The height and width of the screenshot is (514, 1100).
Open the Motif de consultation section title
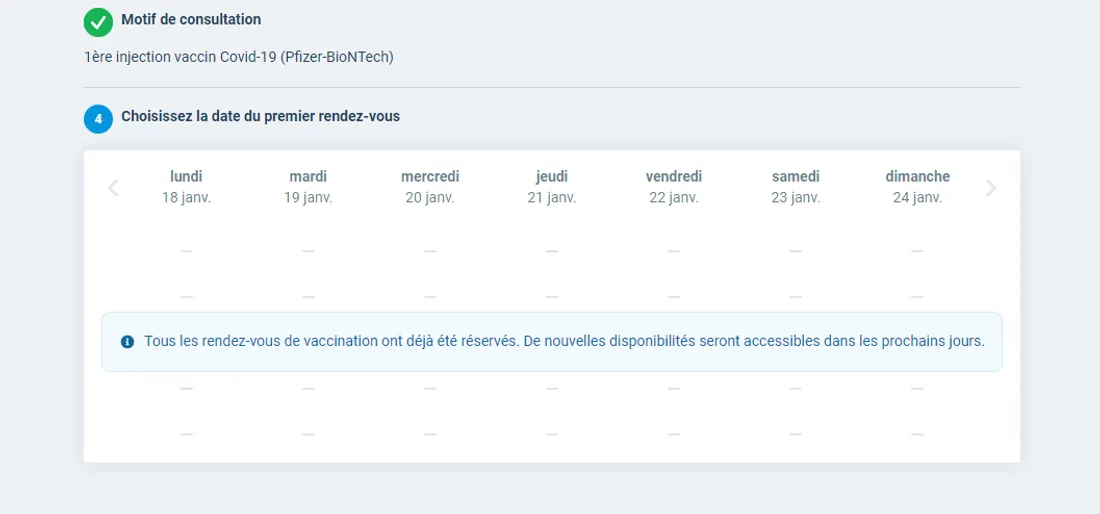191,20
